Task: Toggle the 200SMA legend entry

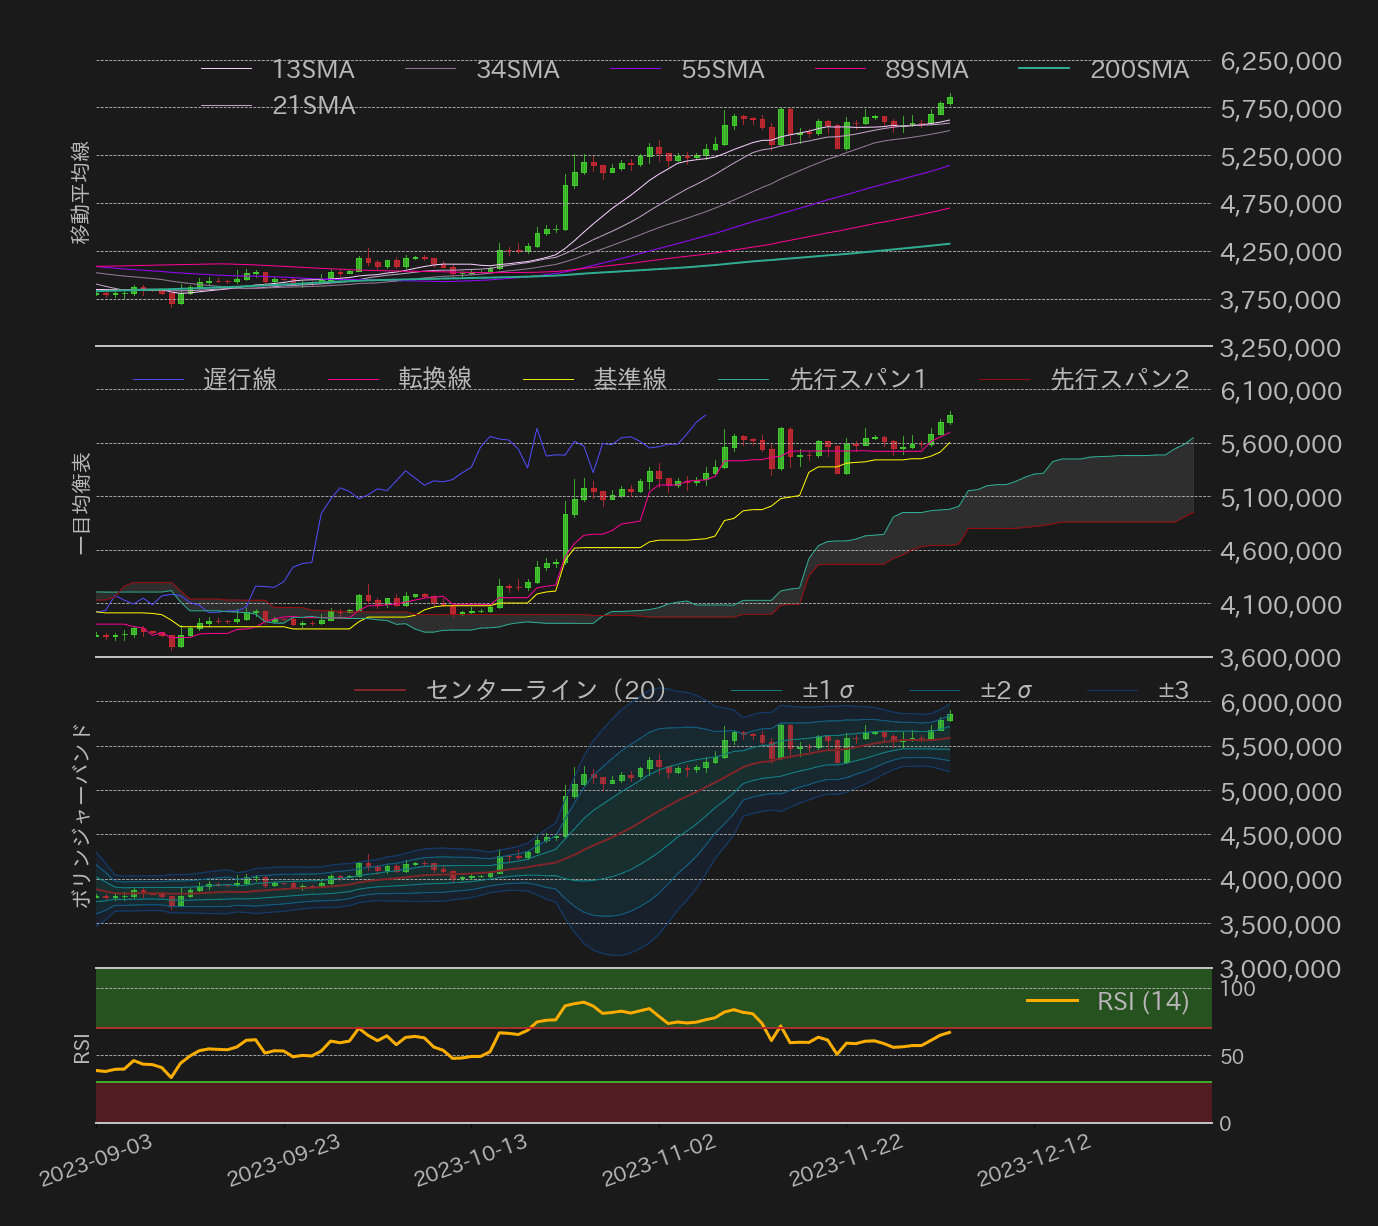Action: (x=1139, y=70)
